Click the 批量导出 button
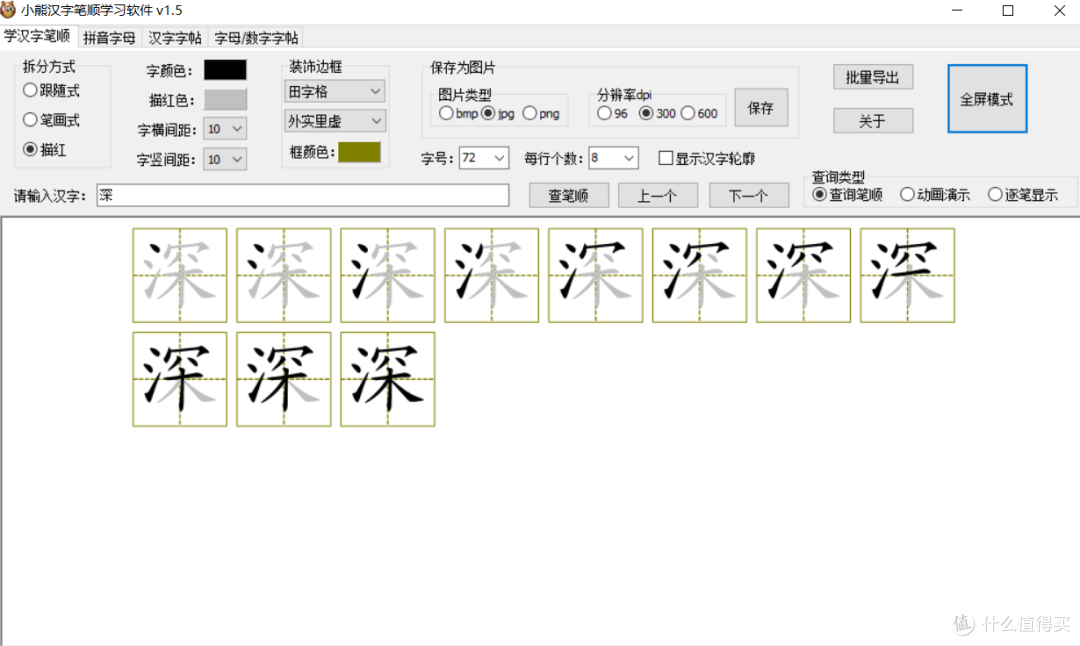 click(873, 77)
